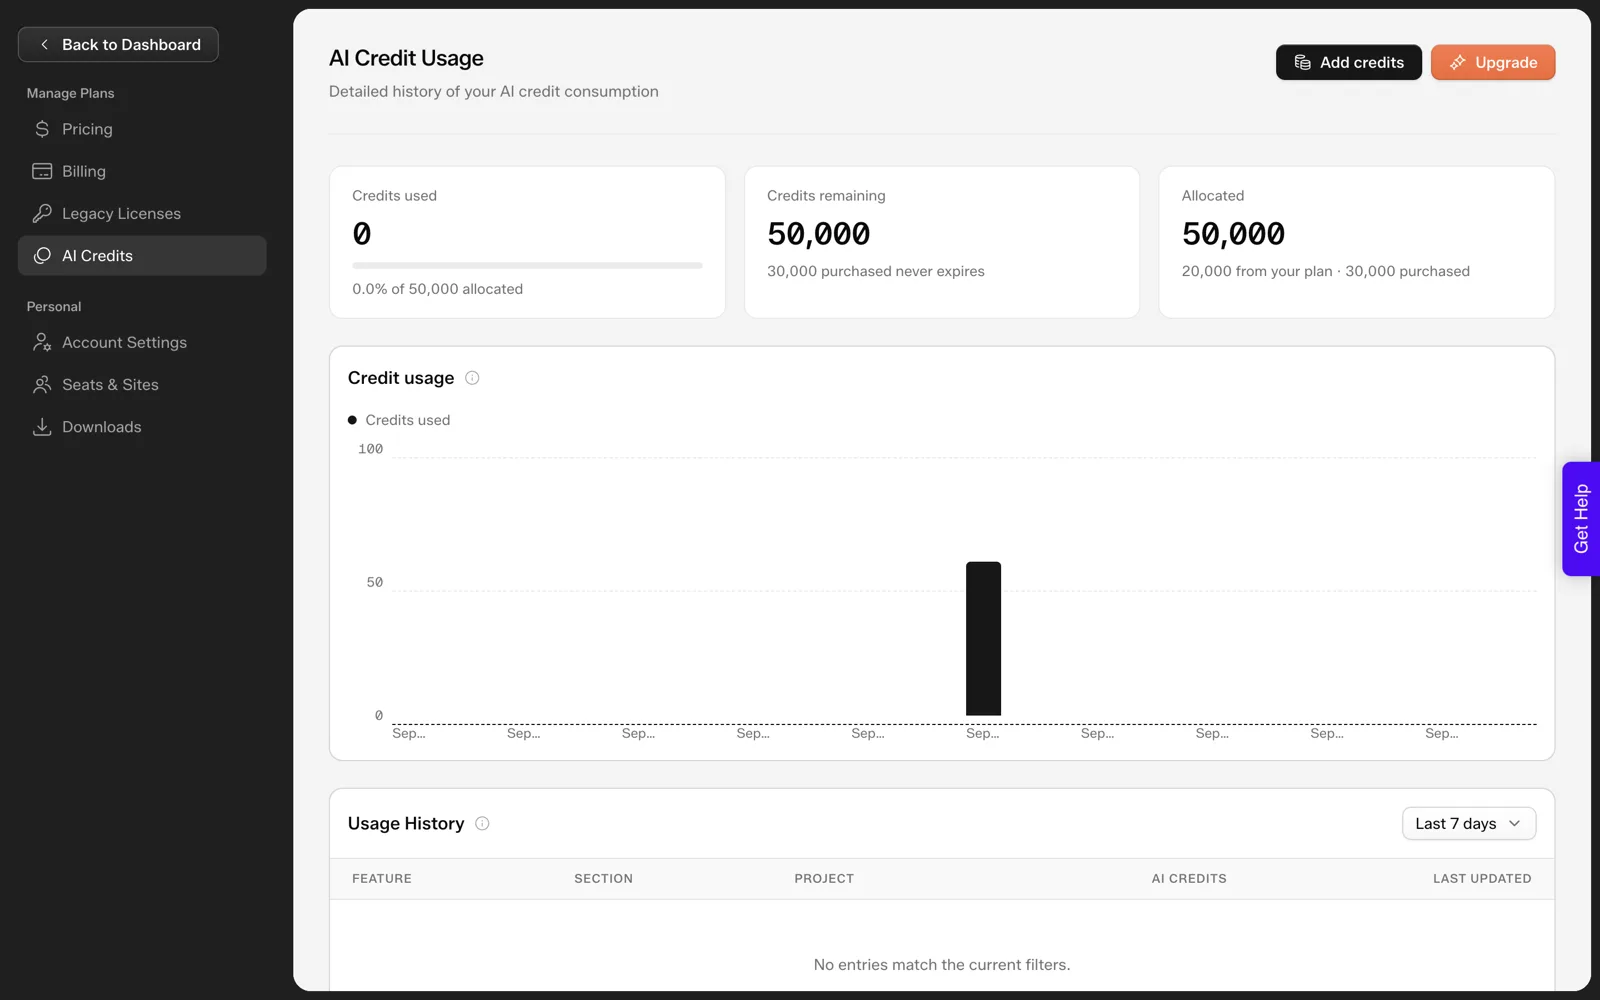This screenshot has height=1000, width=1600.
Task: Go to Billing section
Action: pos(142,171)
